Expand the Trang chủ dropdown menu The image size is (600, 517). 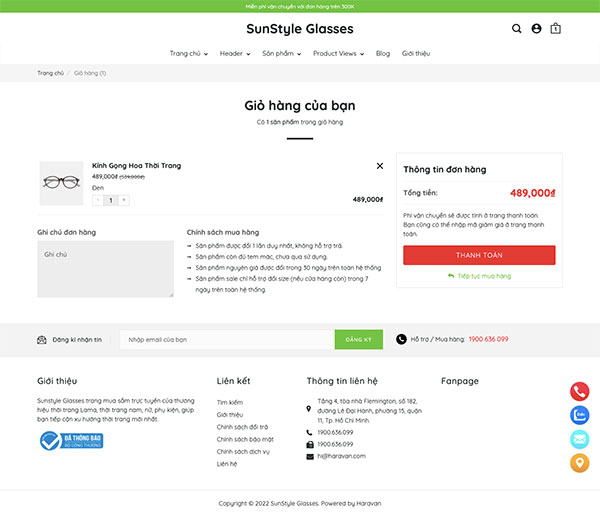click(189, 54)
